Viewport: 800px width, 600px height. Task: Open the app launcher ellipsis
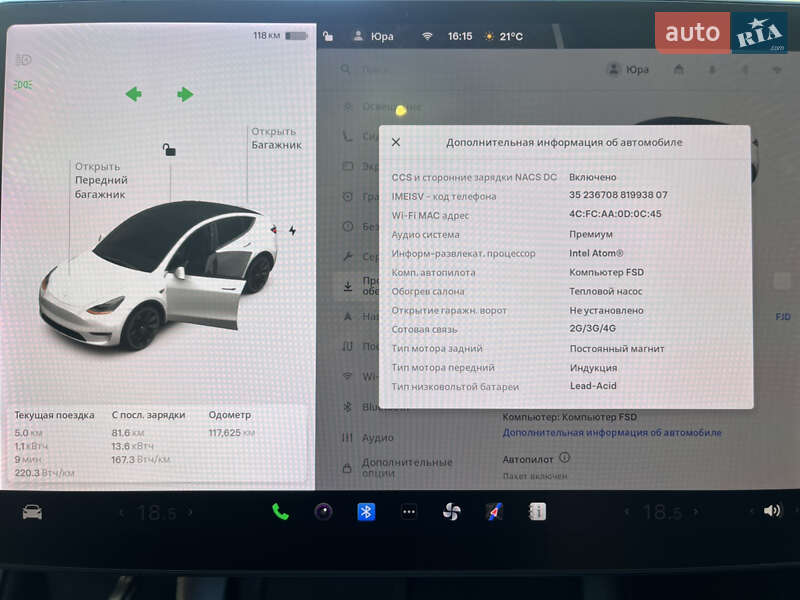point(408,511)
